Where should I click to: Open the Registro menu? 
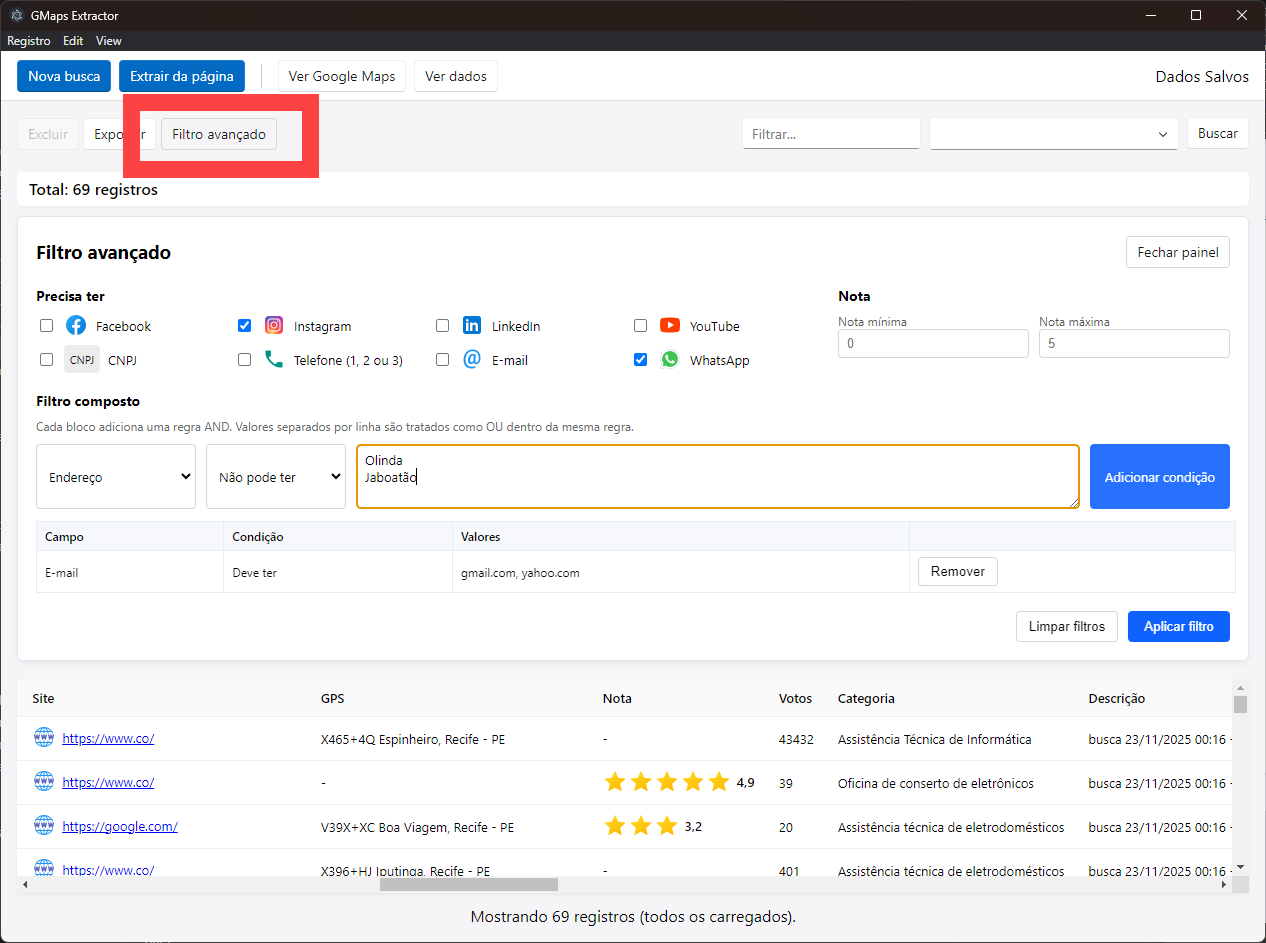point(28,41)
